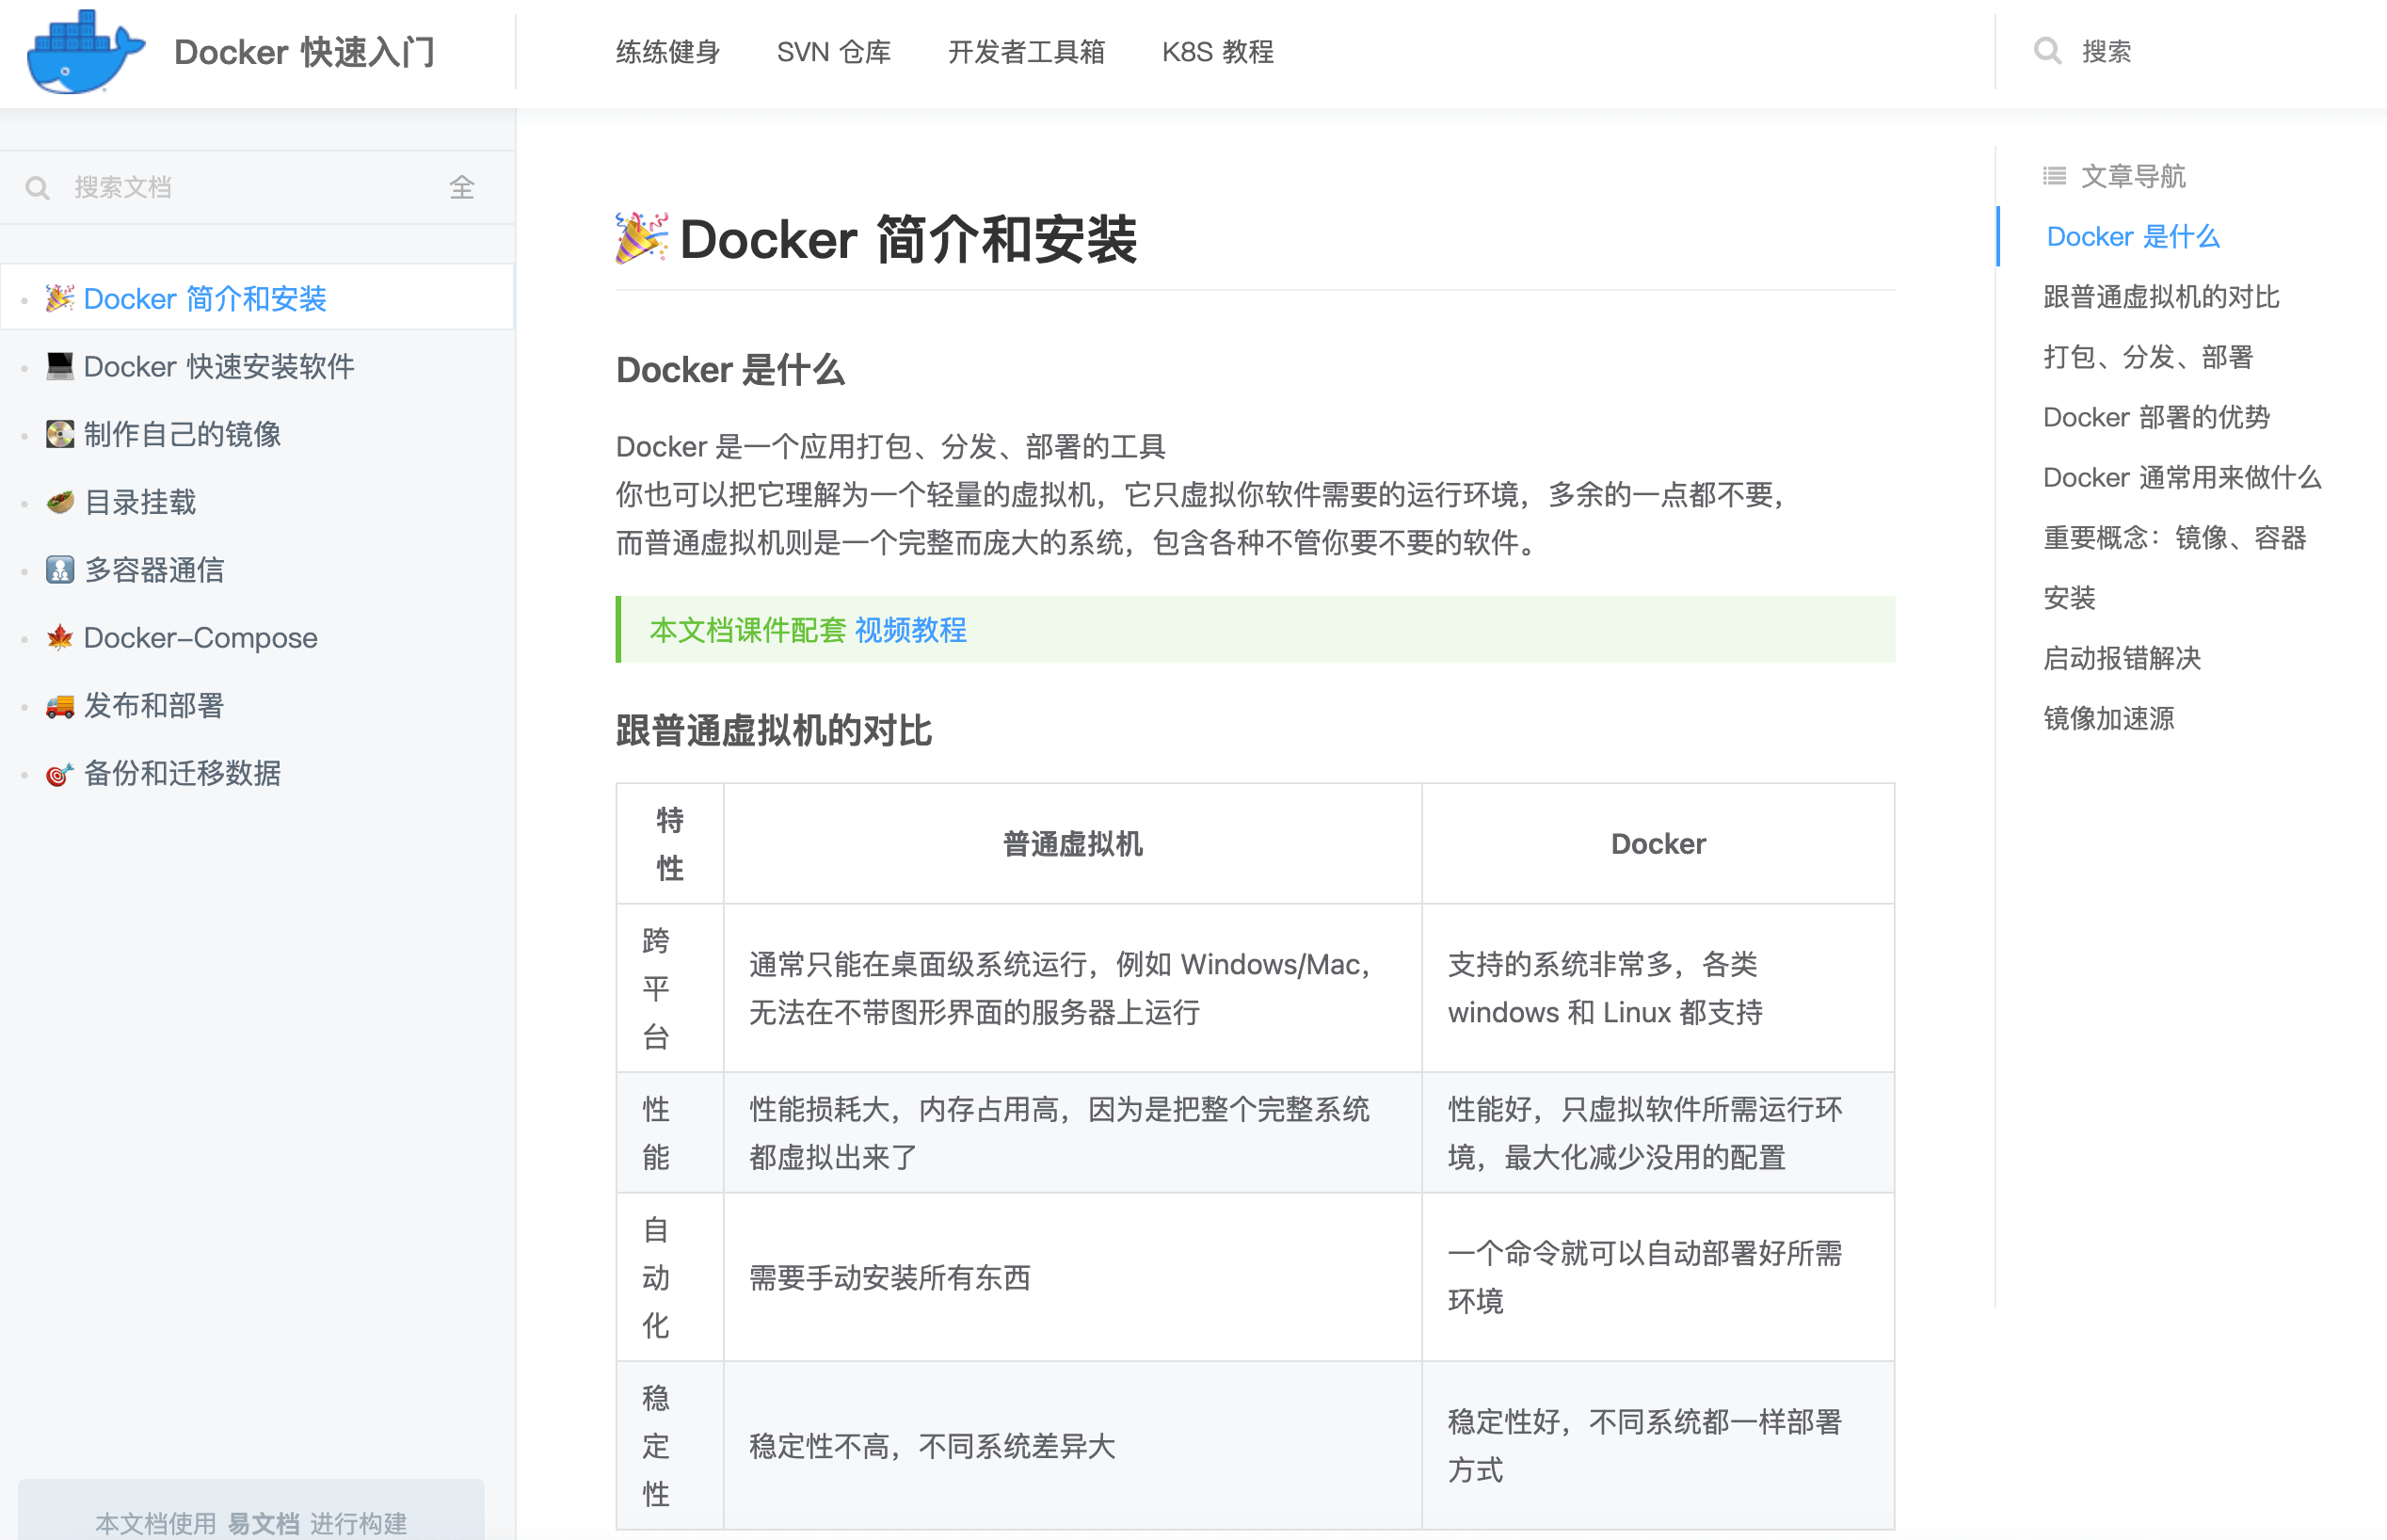Jump to 跟普通虚拟机的对比 in article nav
Image resolution: width=2387 pixels, height=1540 pixels.
click(2161, 297)
